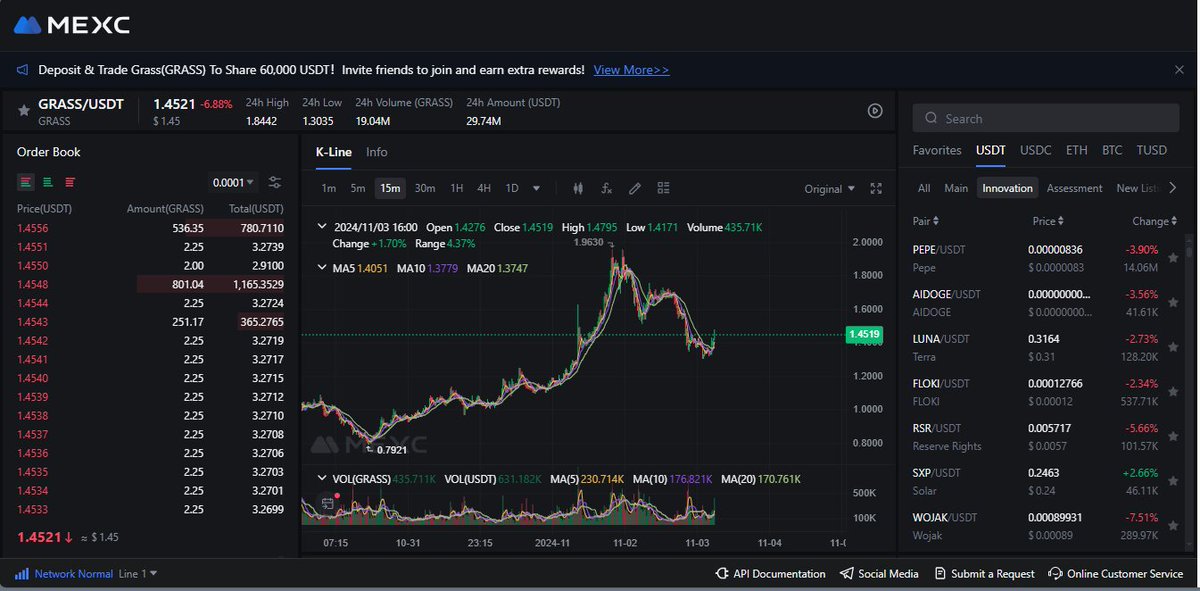
Task: Open order book settings sliders icon
Action: 275,183
